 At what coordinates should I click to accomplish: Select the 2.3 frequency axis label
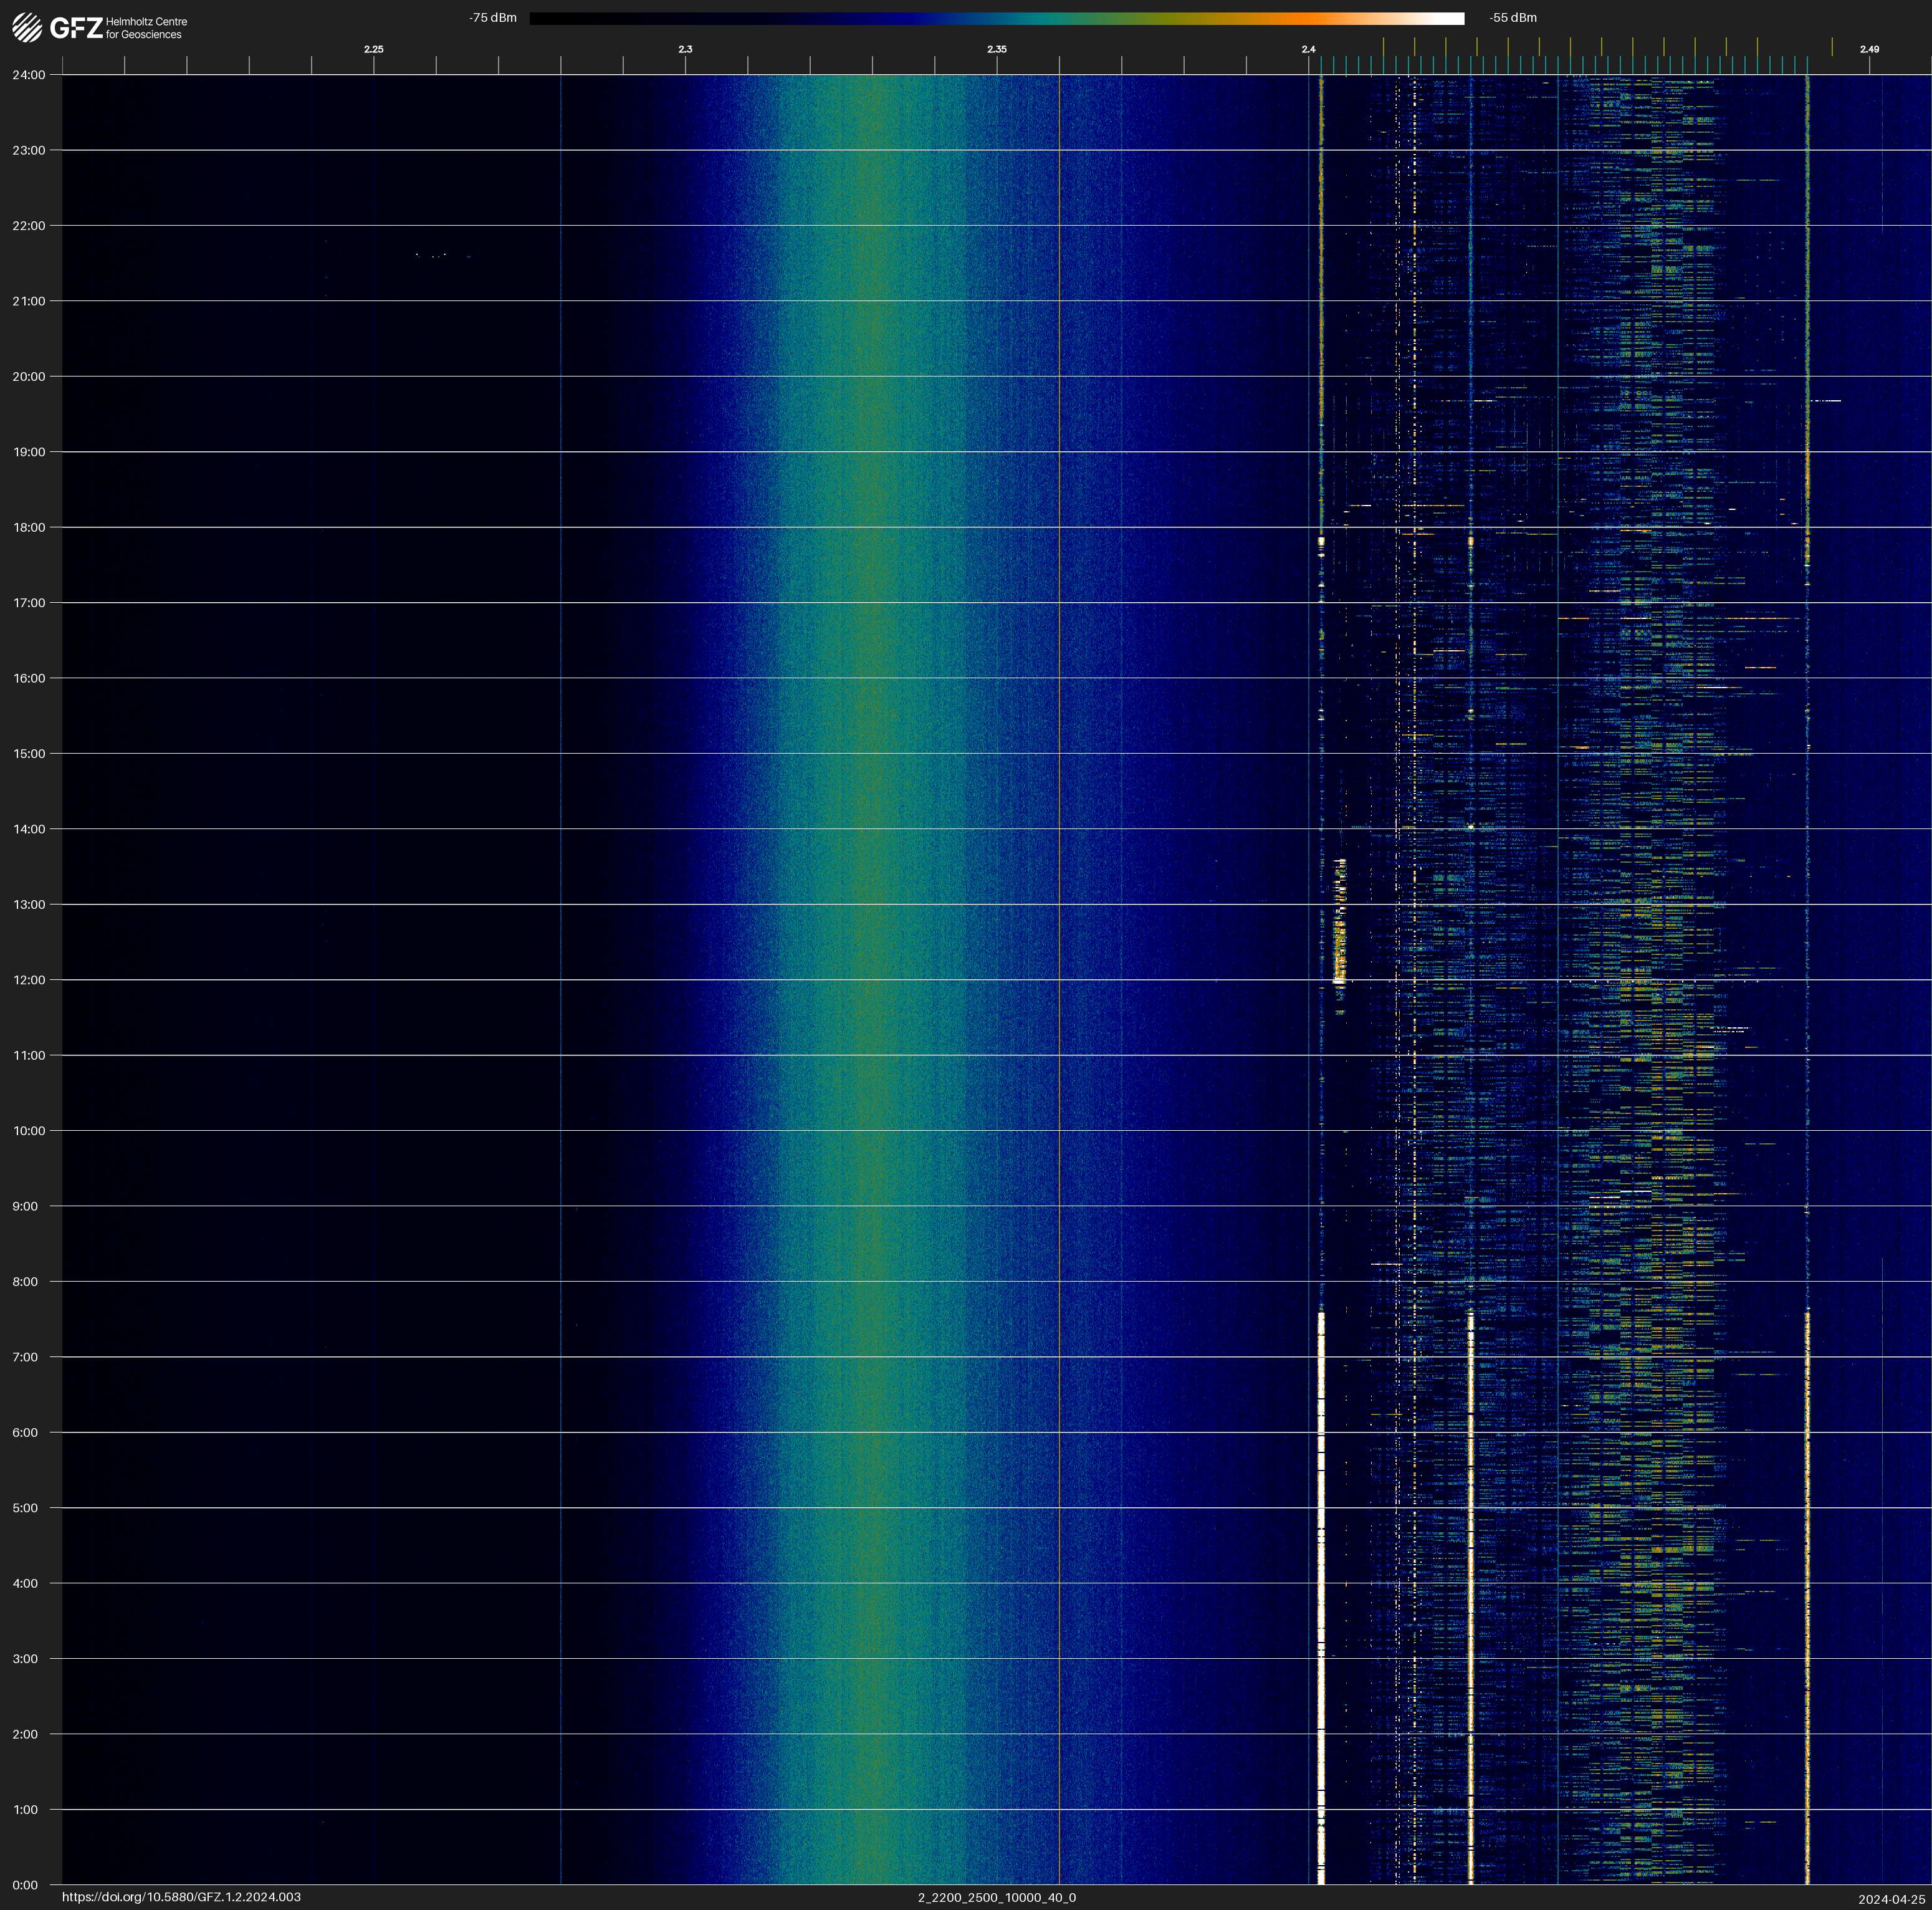click(685, 49)
